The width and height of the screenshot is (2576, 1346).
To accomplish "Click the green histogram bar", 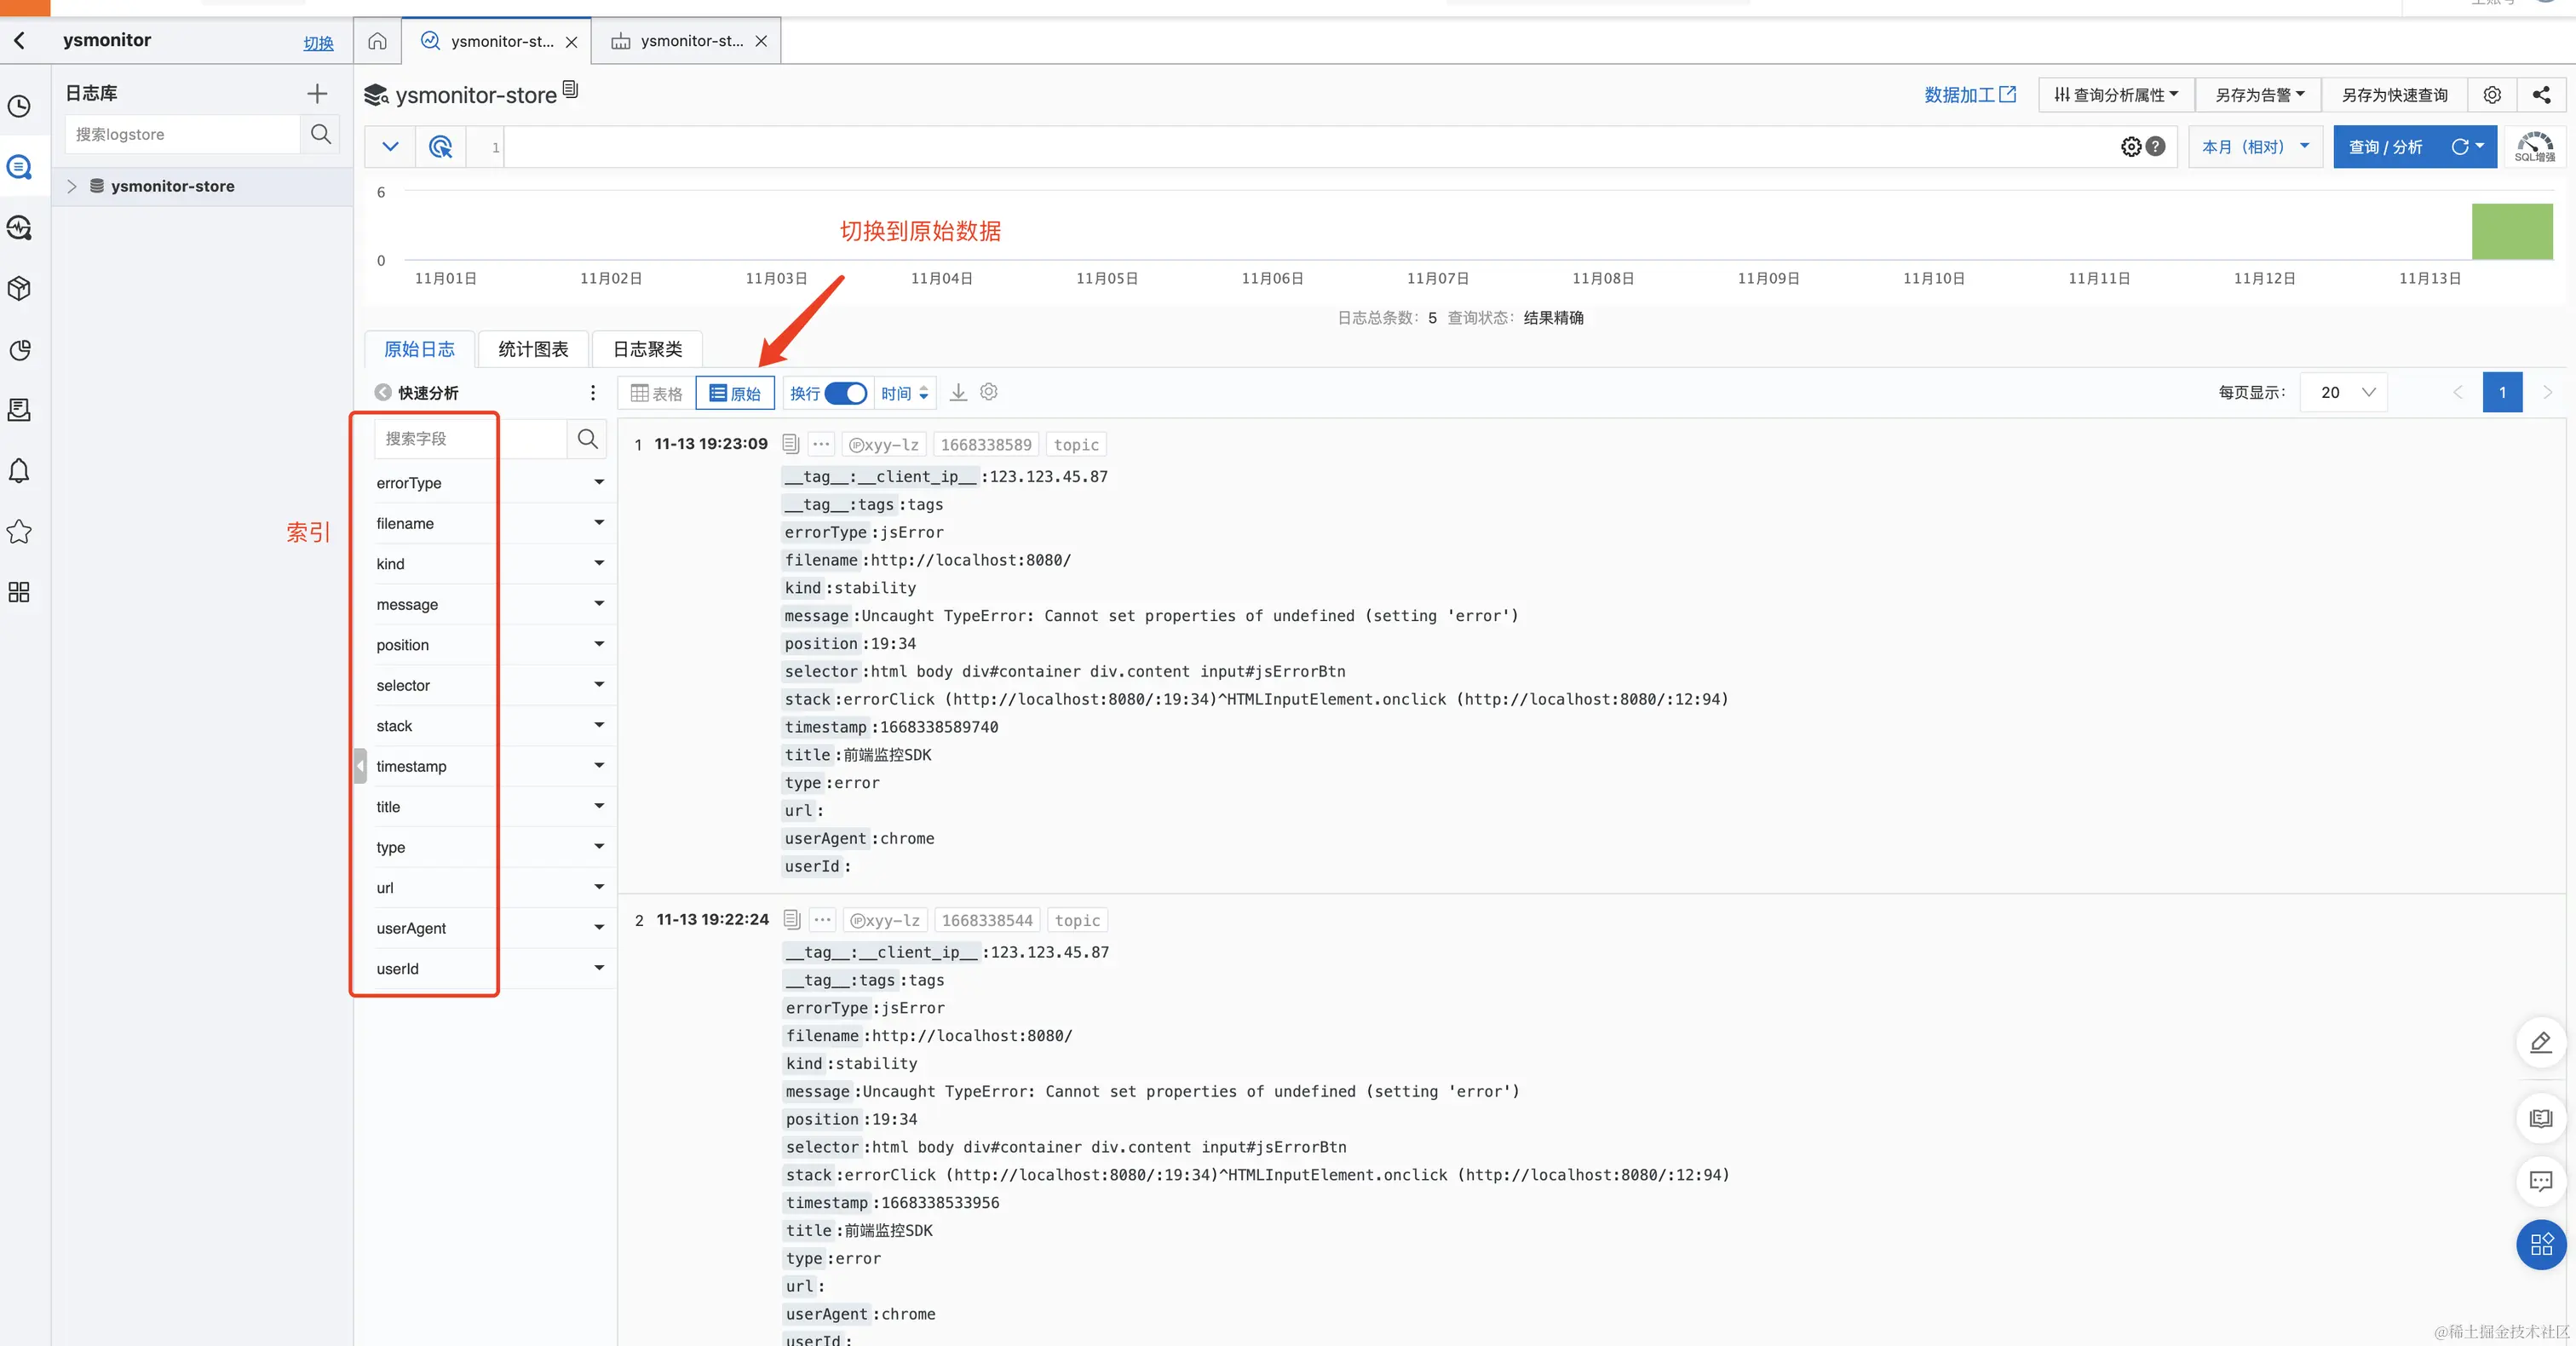I will coord(2511,231).
